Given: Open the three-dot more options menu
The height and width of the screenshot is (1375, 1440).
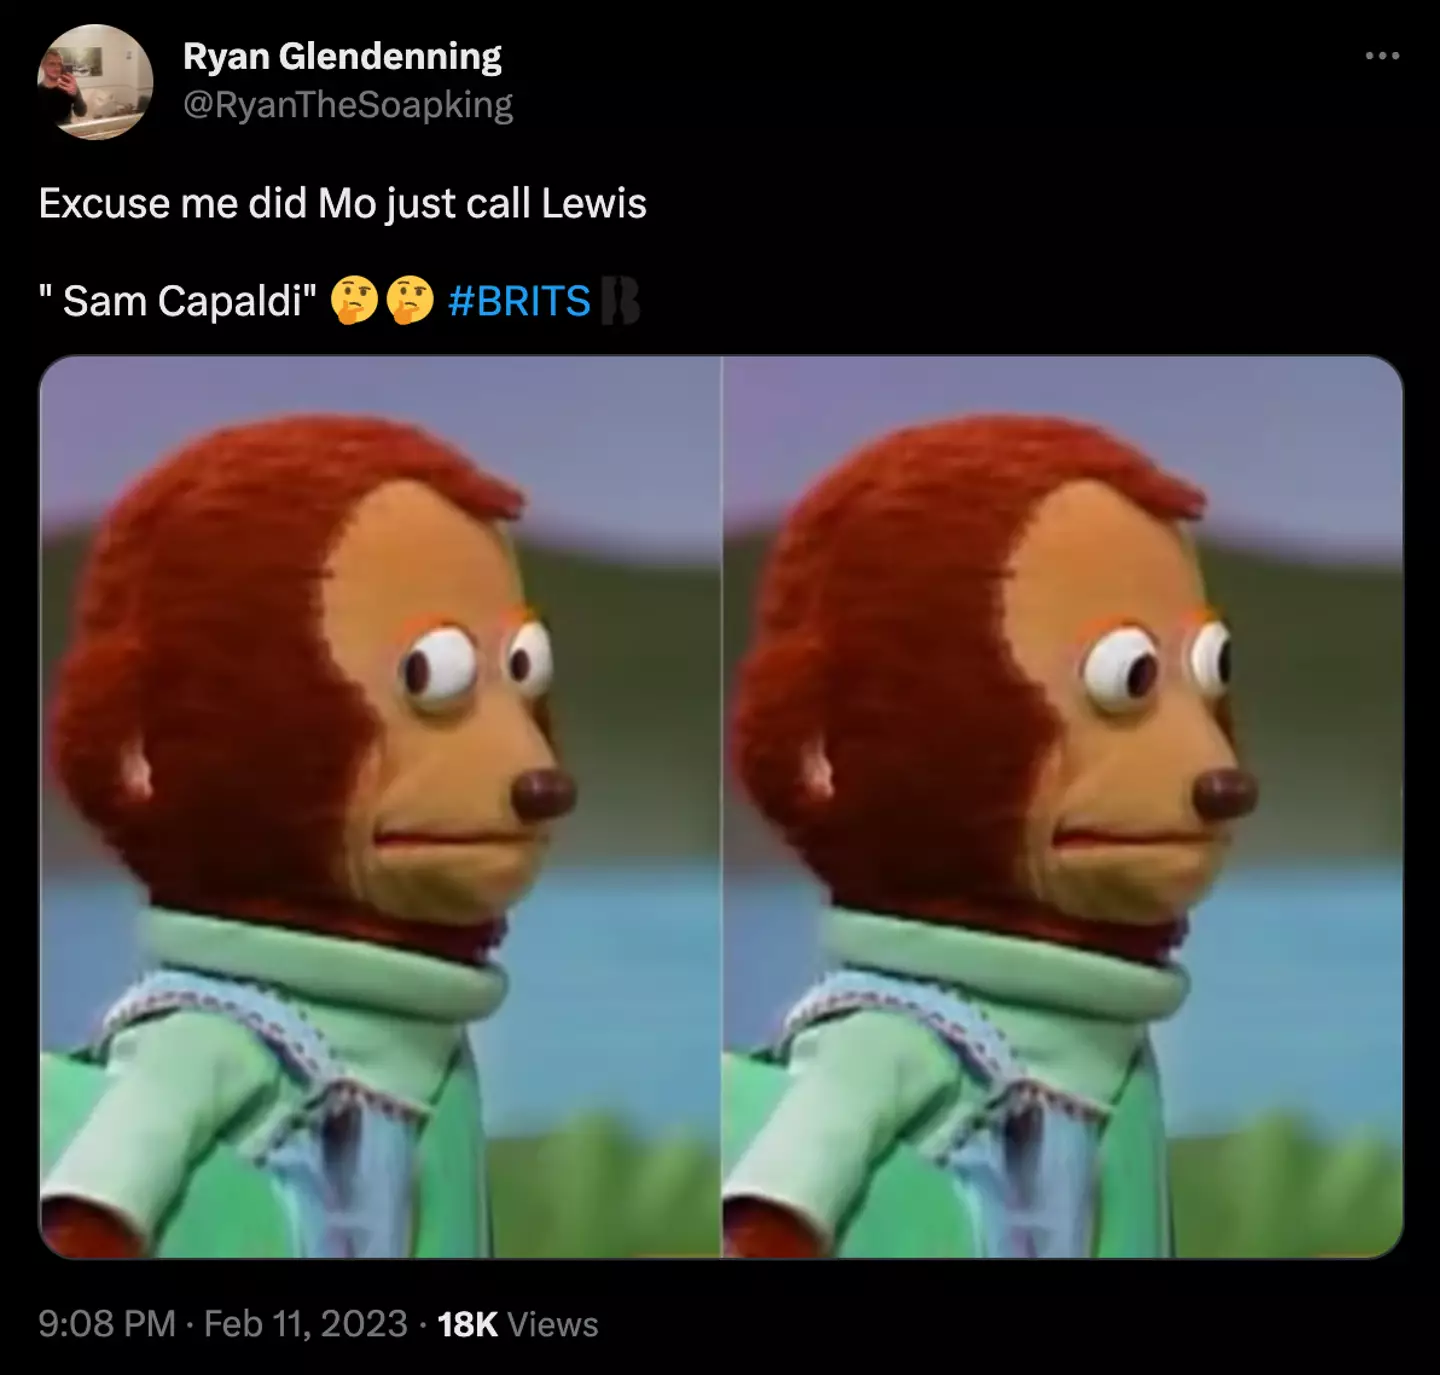Looking at the screenshot, I should point(1382,56).
